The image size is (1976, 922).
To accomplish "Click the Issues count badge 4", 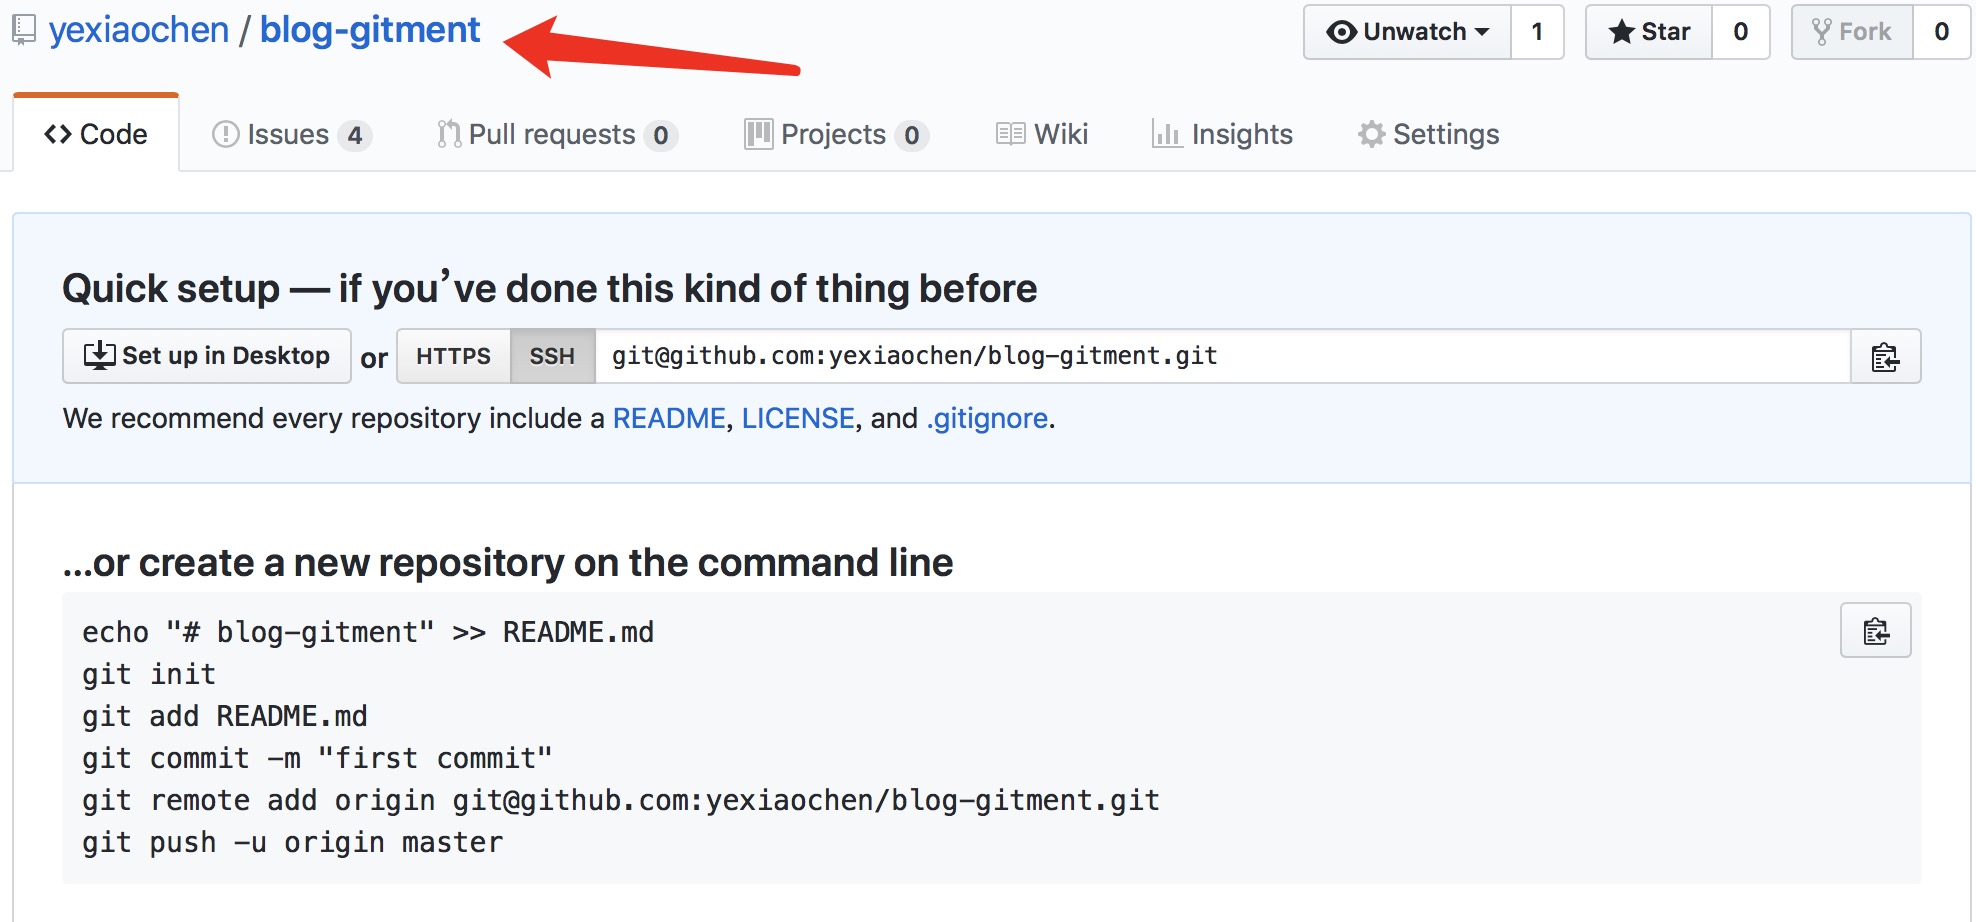I will 355,135.
